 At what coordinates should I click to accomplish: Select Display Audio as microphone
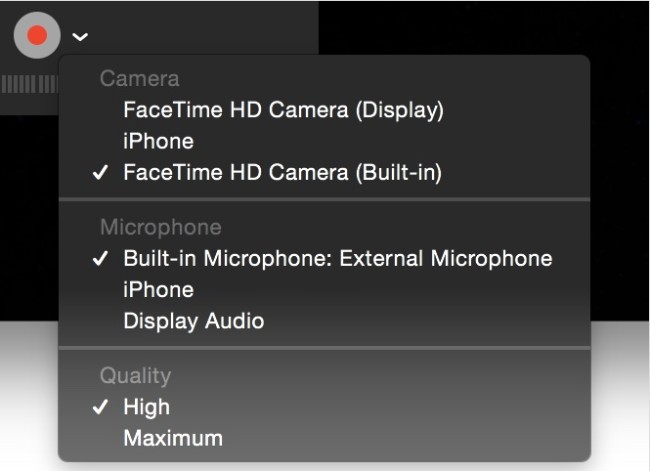click(x=324, y=321)
